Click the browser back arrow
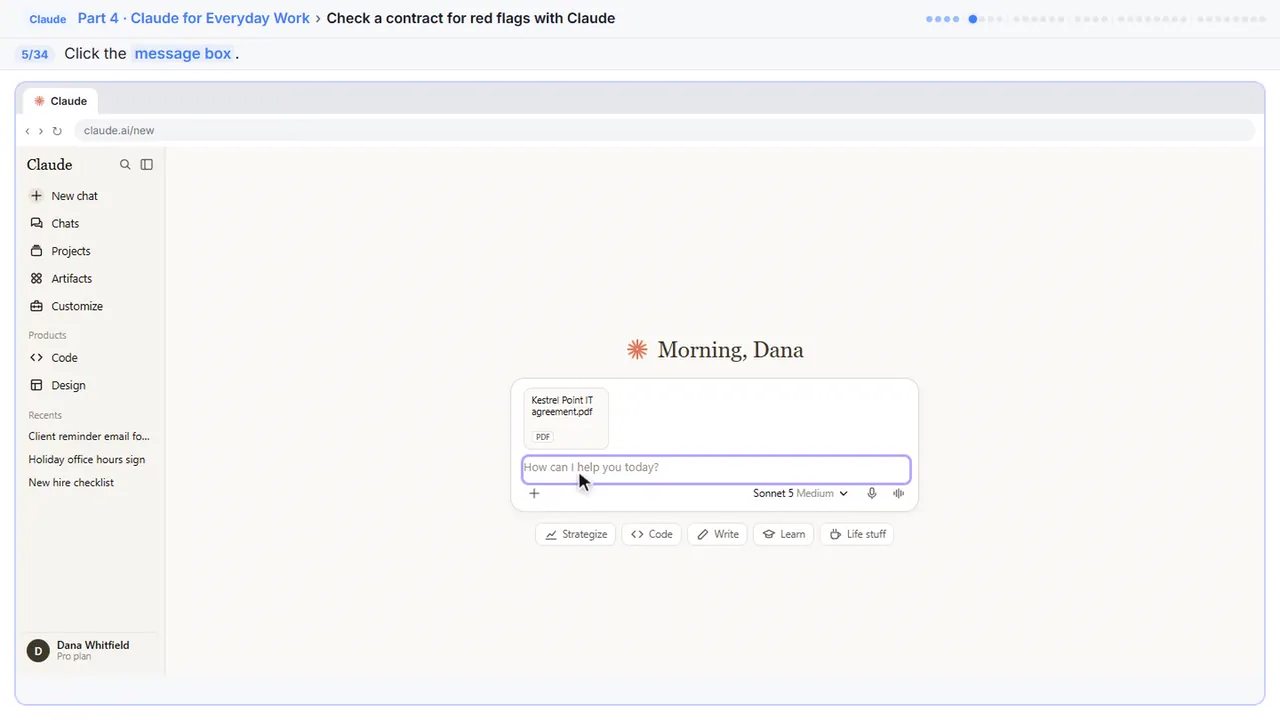This screenshot has width=1280, height=720. click(x=28, y=131)
